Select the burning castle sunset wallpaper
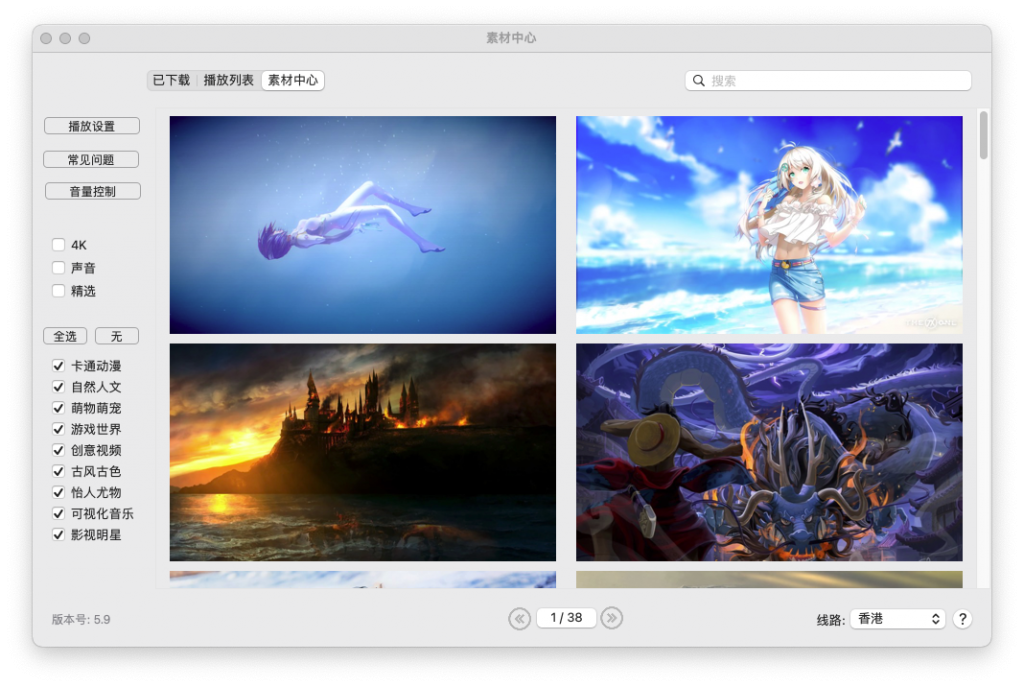The width and height of the screenshot is (1024, 687). coord(362,452)
